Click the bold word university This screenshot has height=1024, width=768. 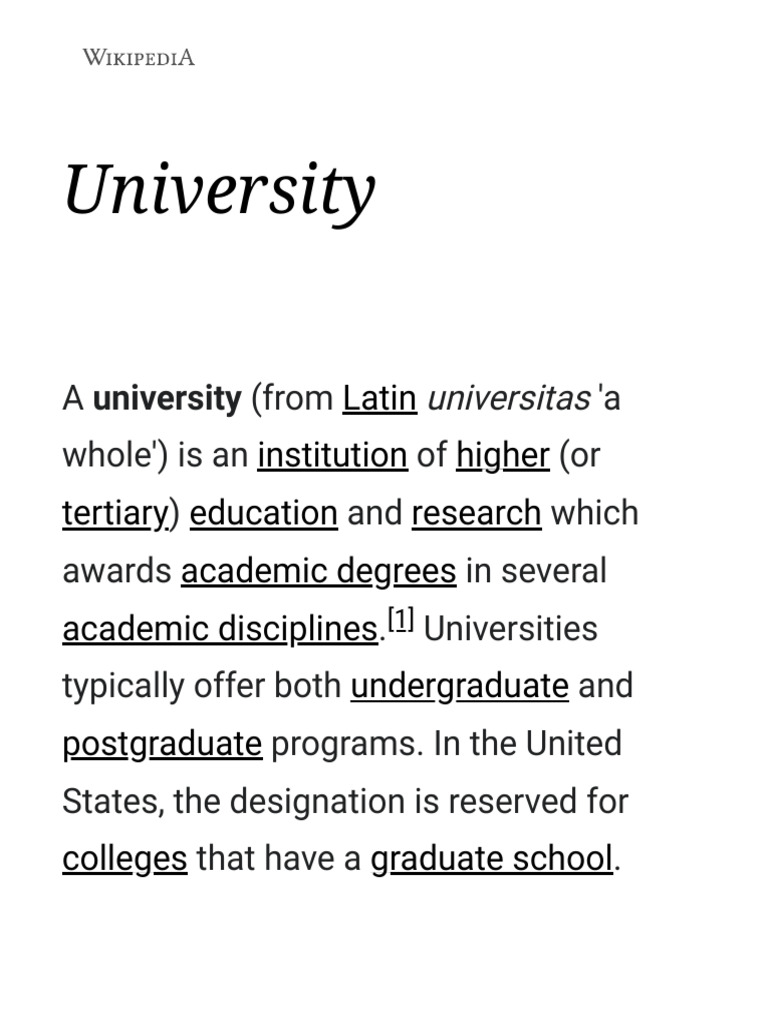click(x=167, y=398)
